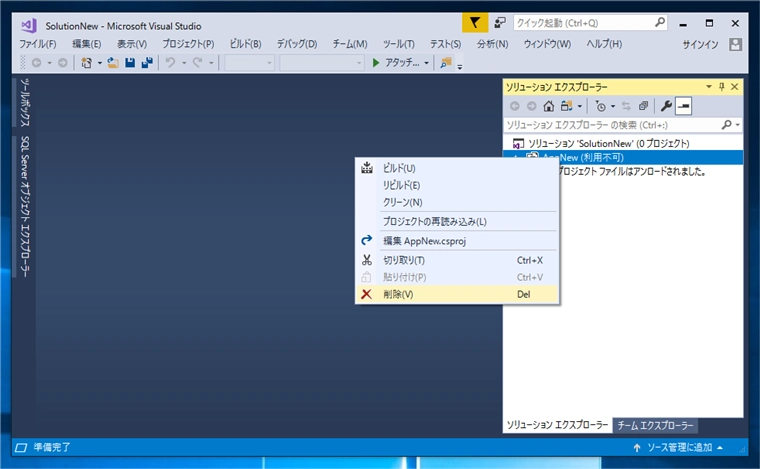The width and height of the screenshot is (760, 469).
Task: Open the デバッグ(D) menu
Action: tap(297, 44)
